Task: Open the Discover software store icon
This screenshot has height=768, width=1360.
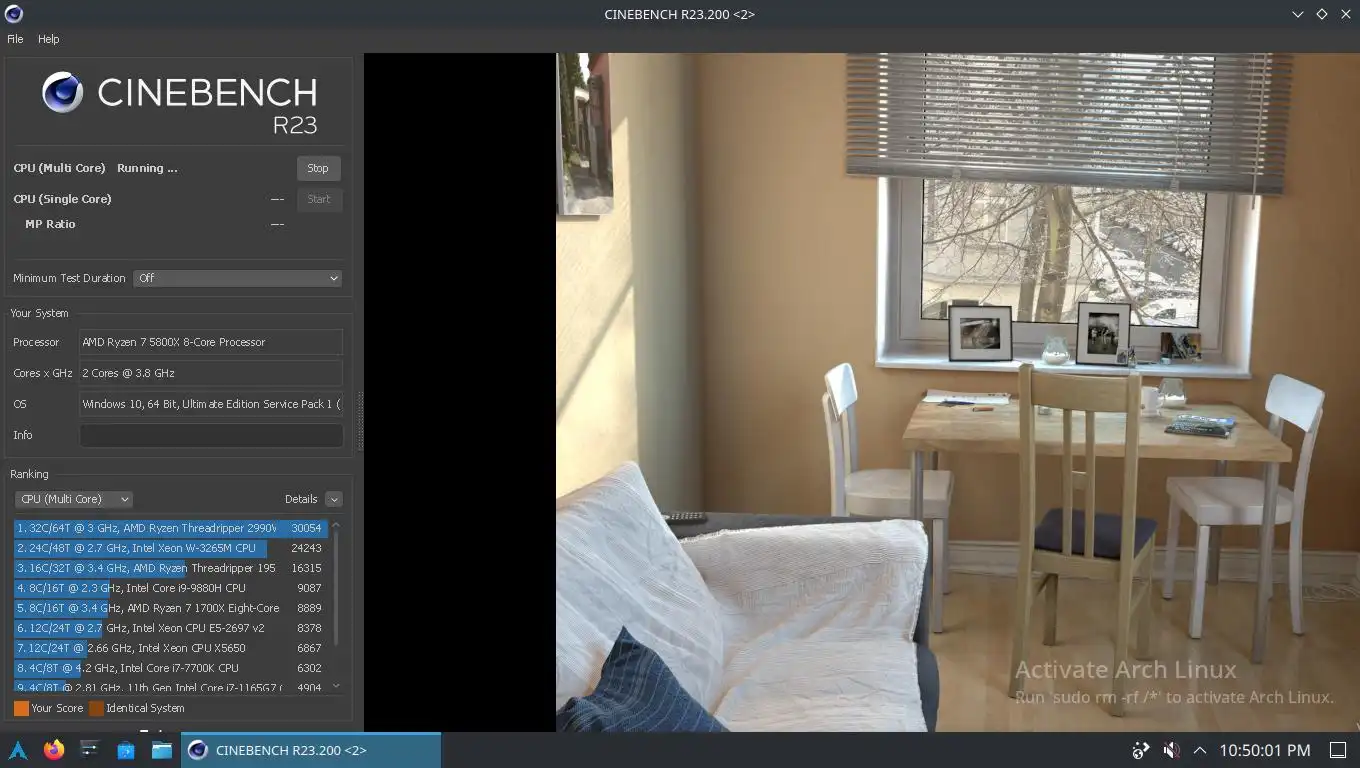Action: (x=126, y=750)
